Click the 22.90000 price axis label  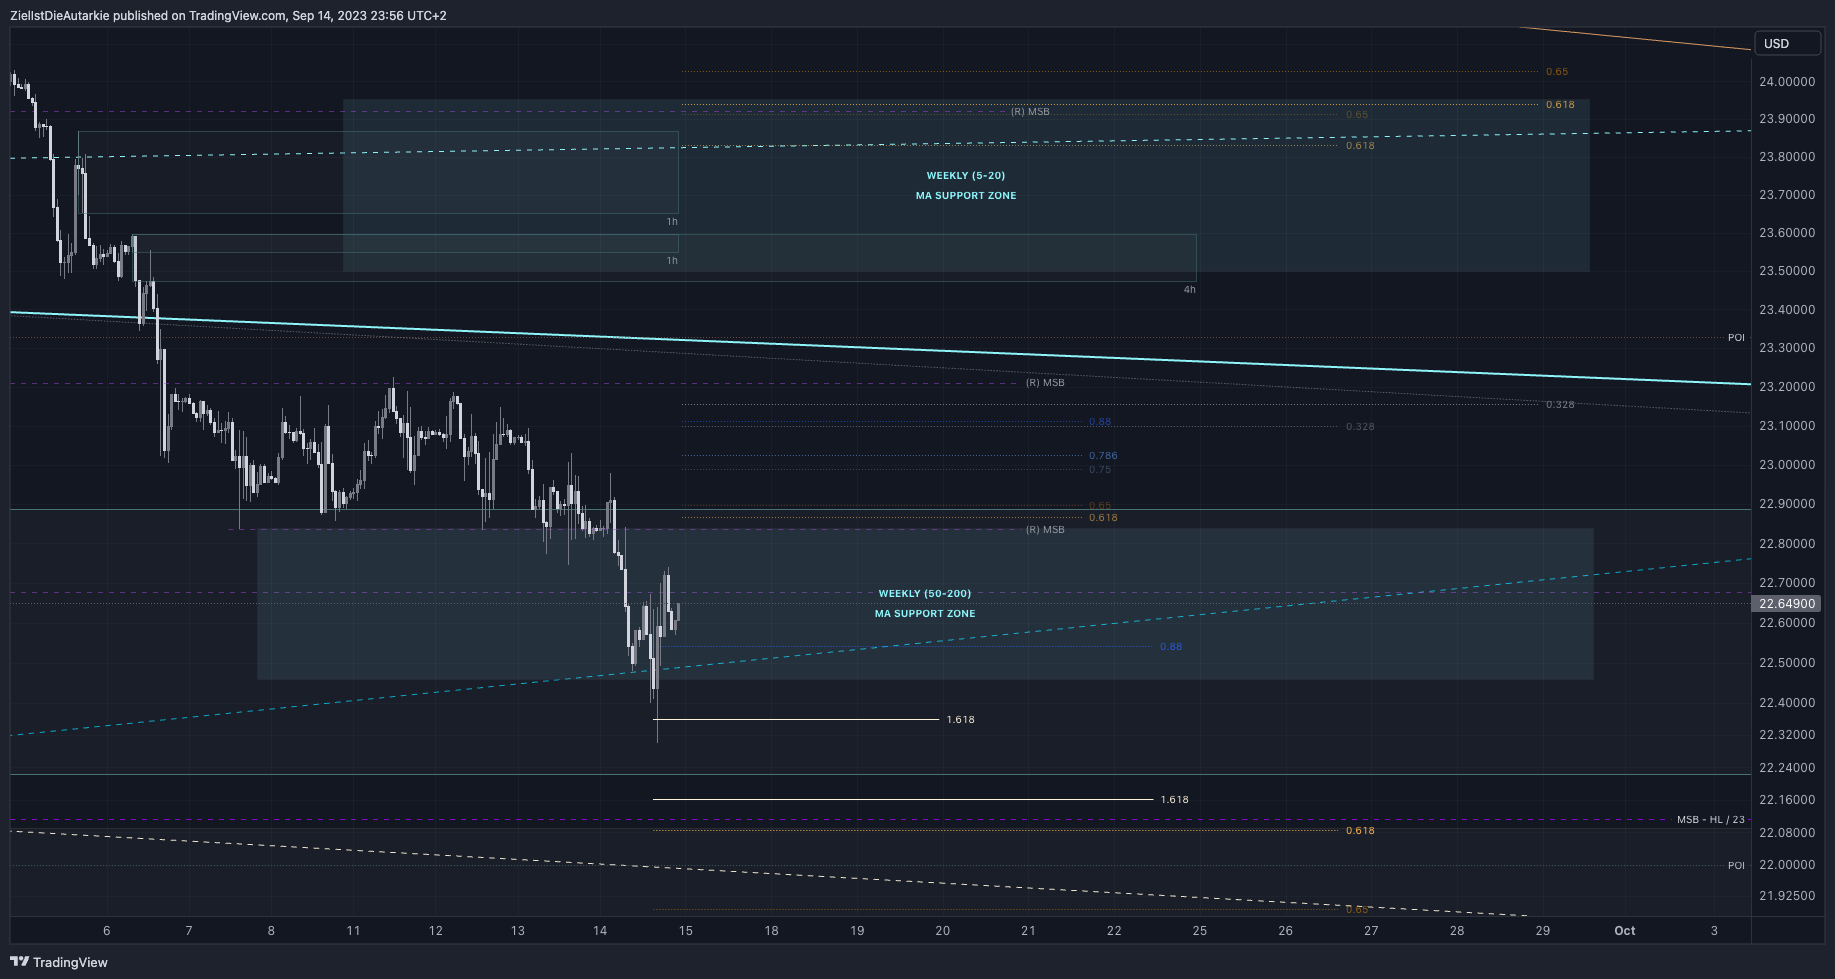click(1787, 504)
